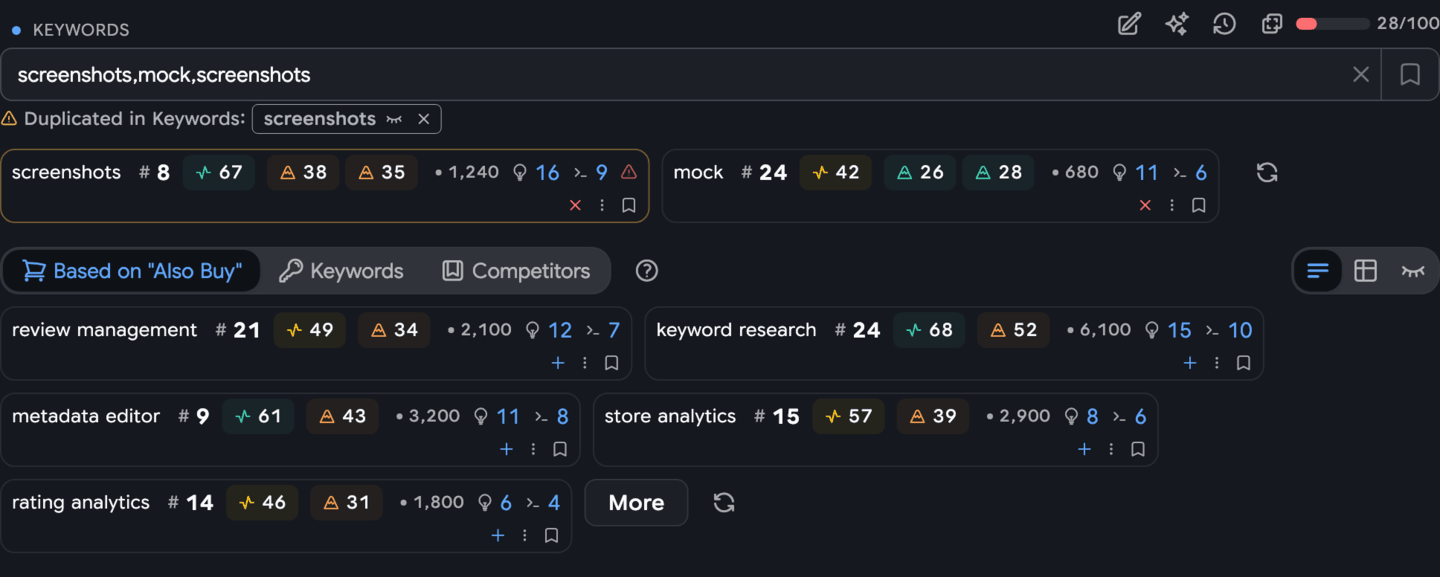This screenshot has height=577, width=1440.
Task: Switch to the Keywords tab
Action: [341, 271]
